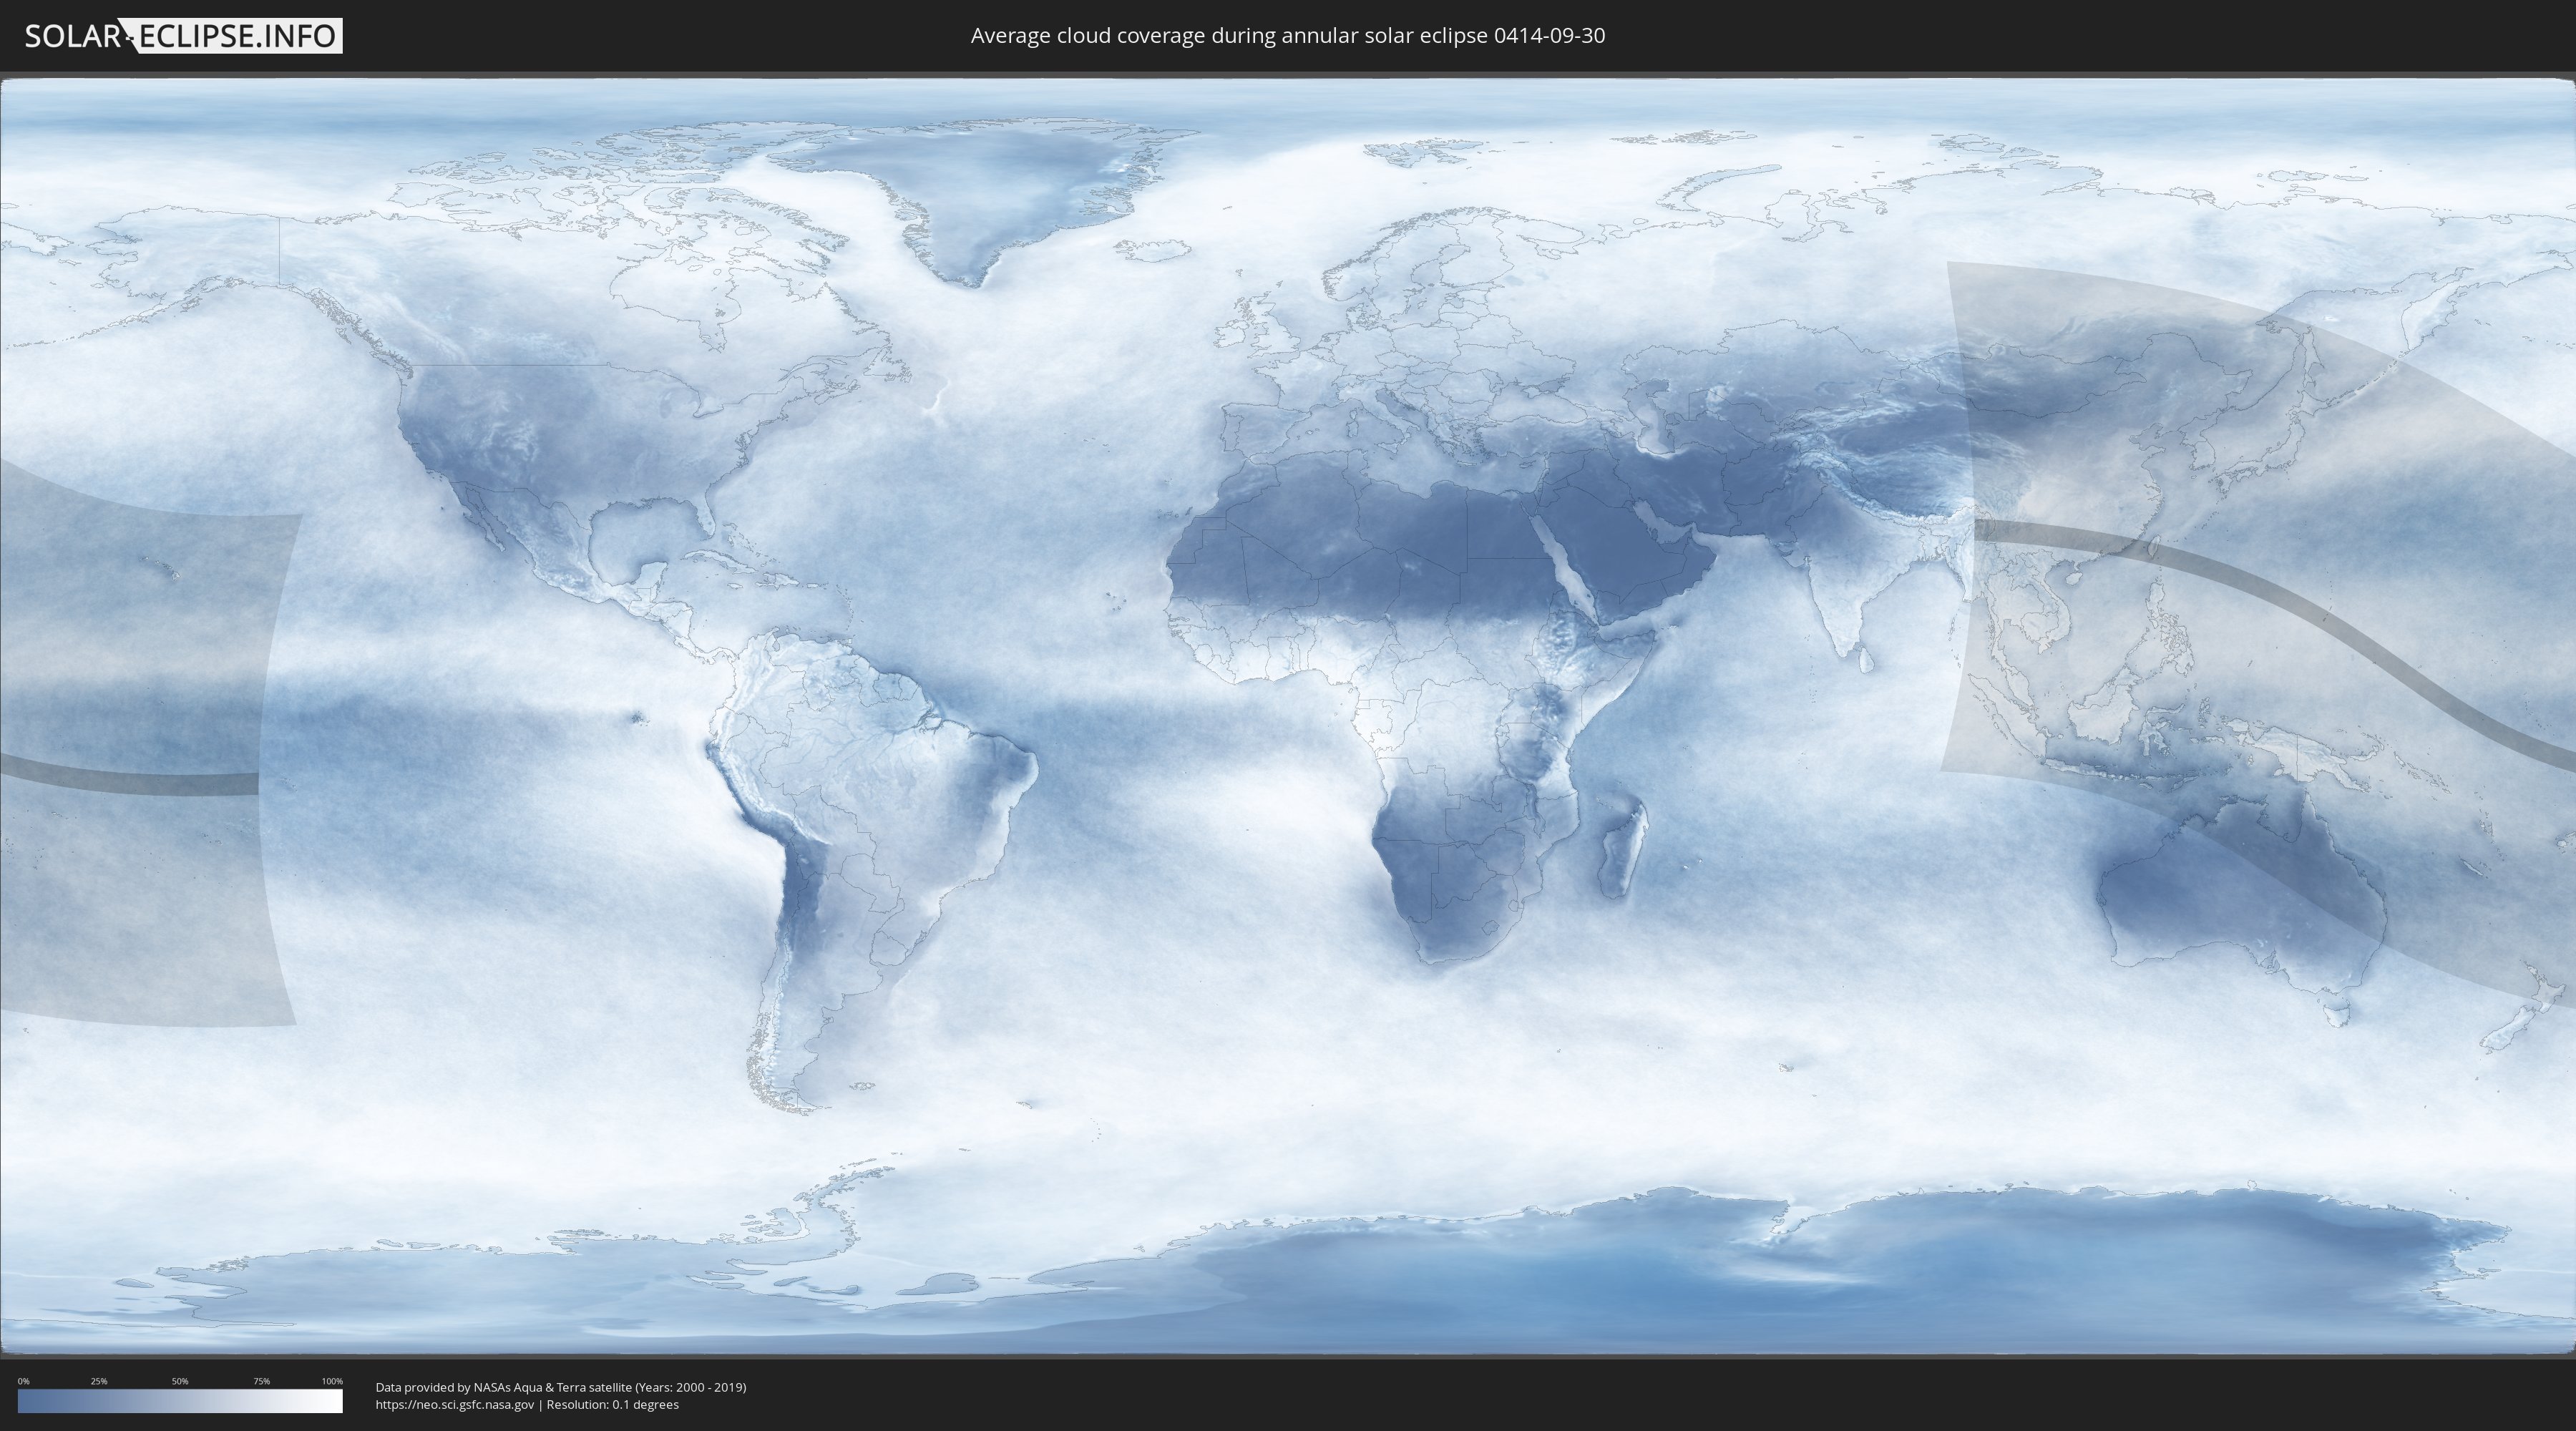Click the title 'Average cloud coverage during annular solar eclipse 0414-09-30'
Viewport: 2576px width, 1431px height.
(x=1288, y=36)
